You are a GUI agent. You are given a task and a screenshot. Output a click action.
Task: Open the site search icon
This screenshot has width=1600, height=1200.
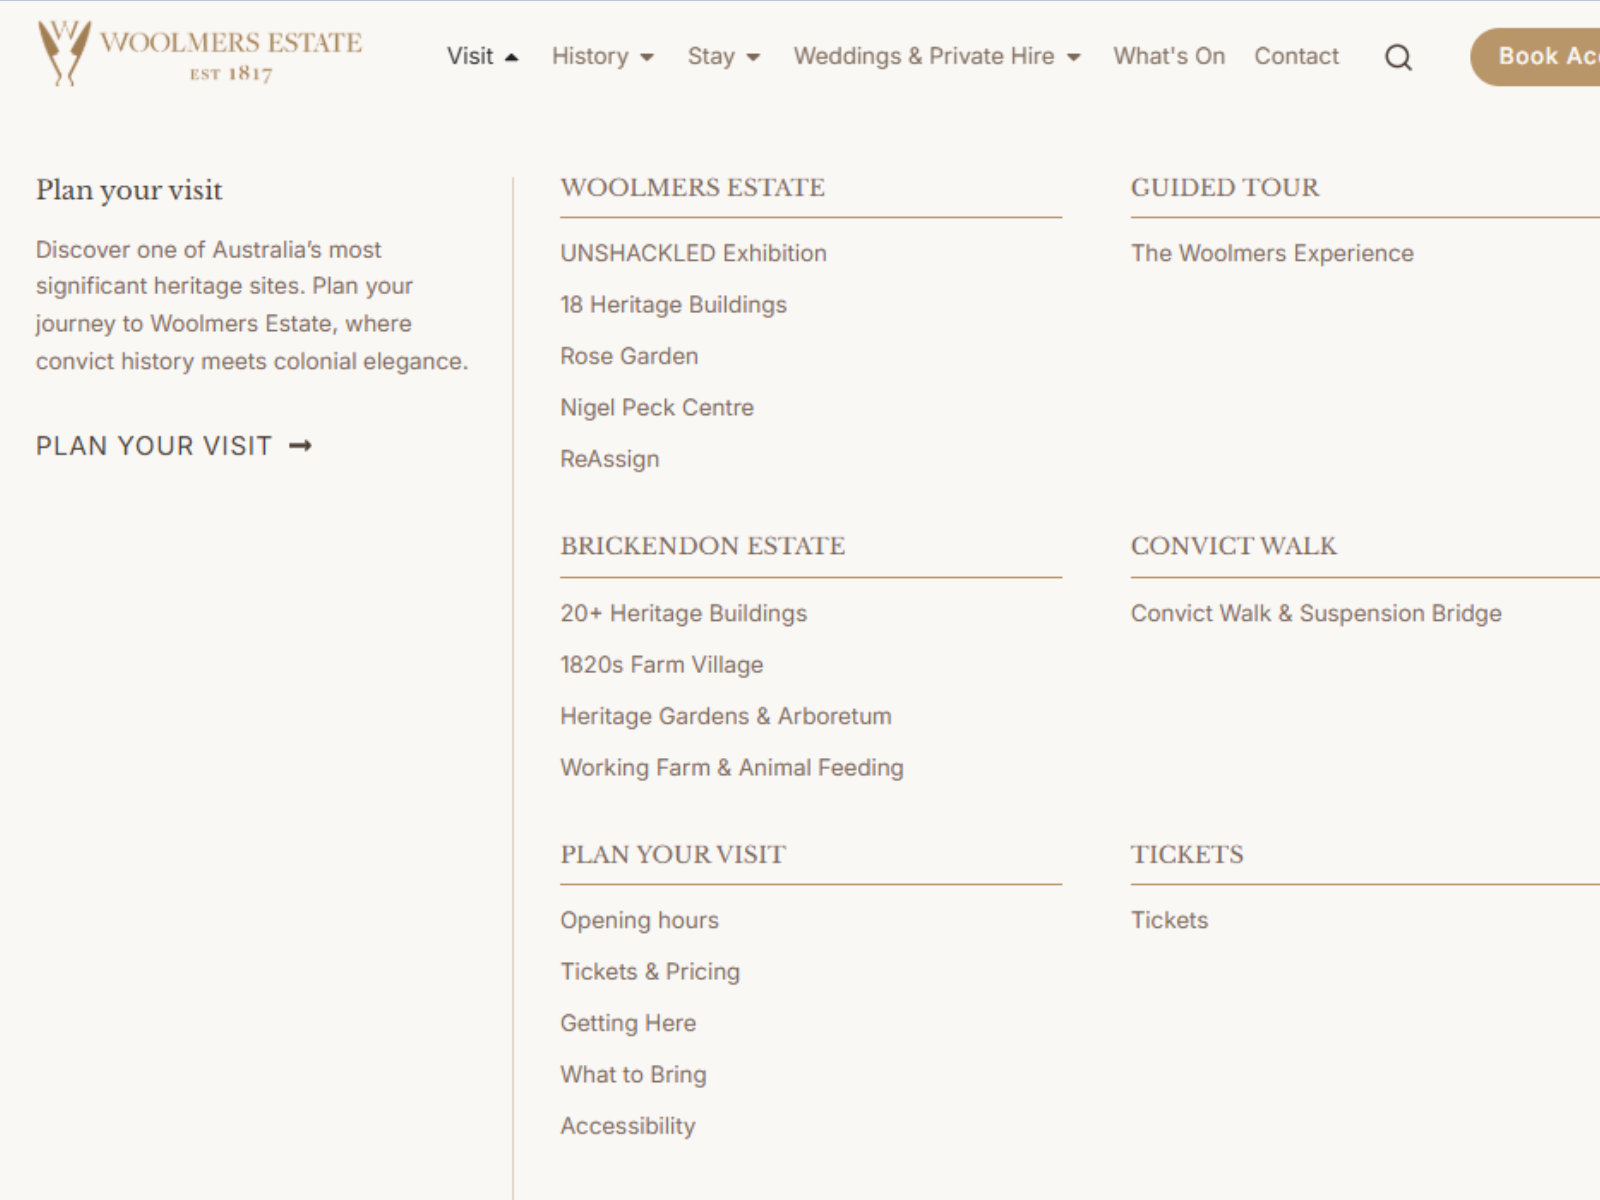[x=1398, y=58]
